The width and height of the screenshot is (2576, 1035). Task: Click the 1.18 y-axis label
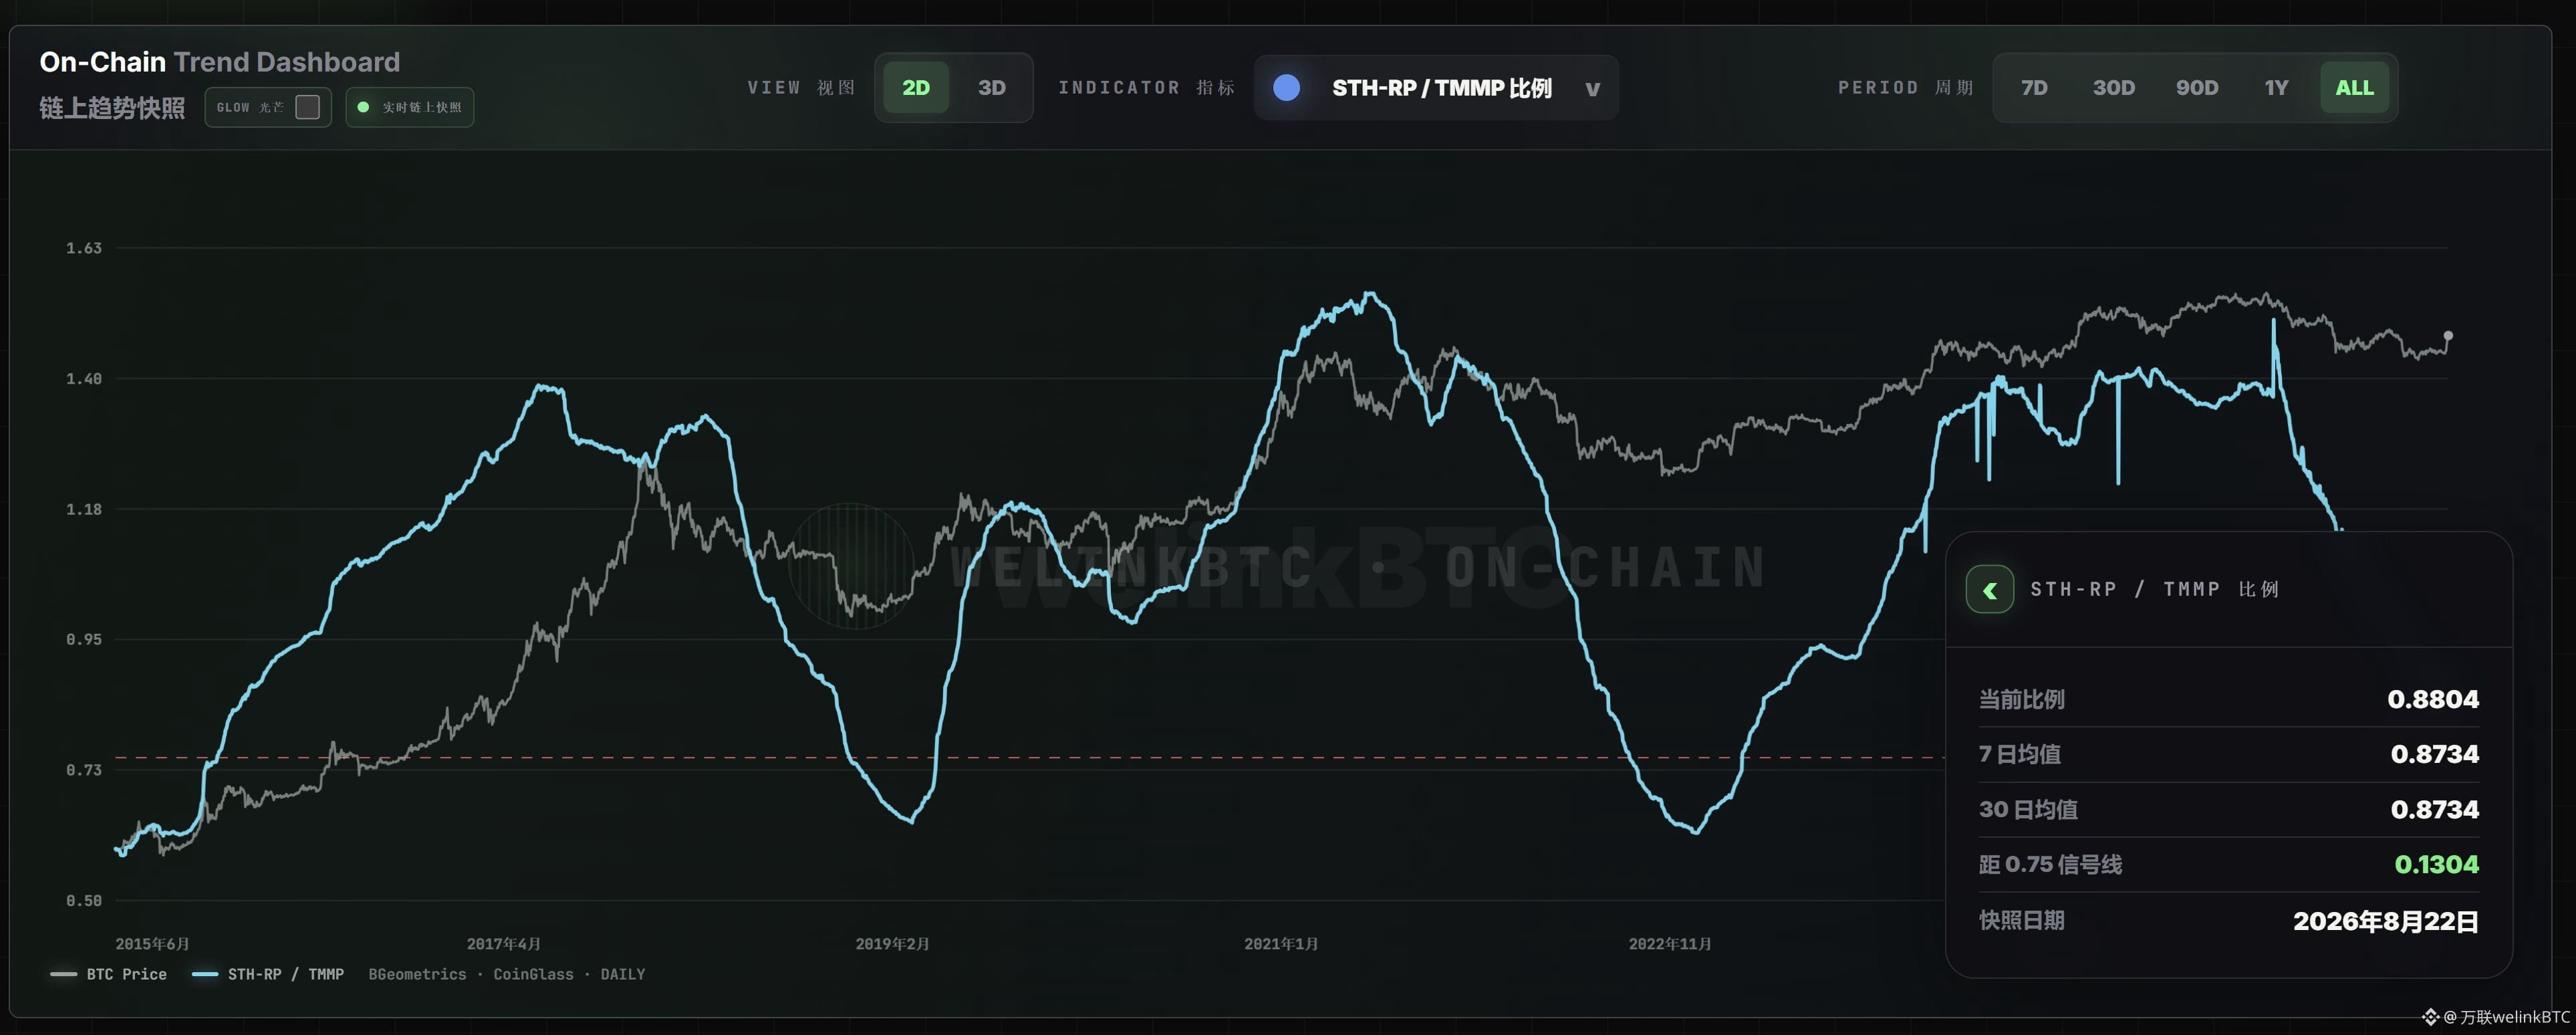pos(84,510)
